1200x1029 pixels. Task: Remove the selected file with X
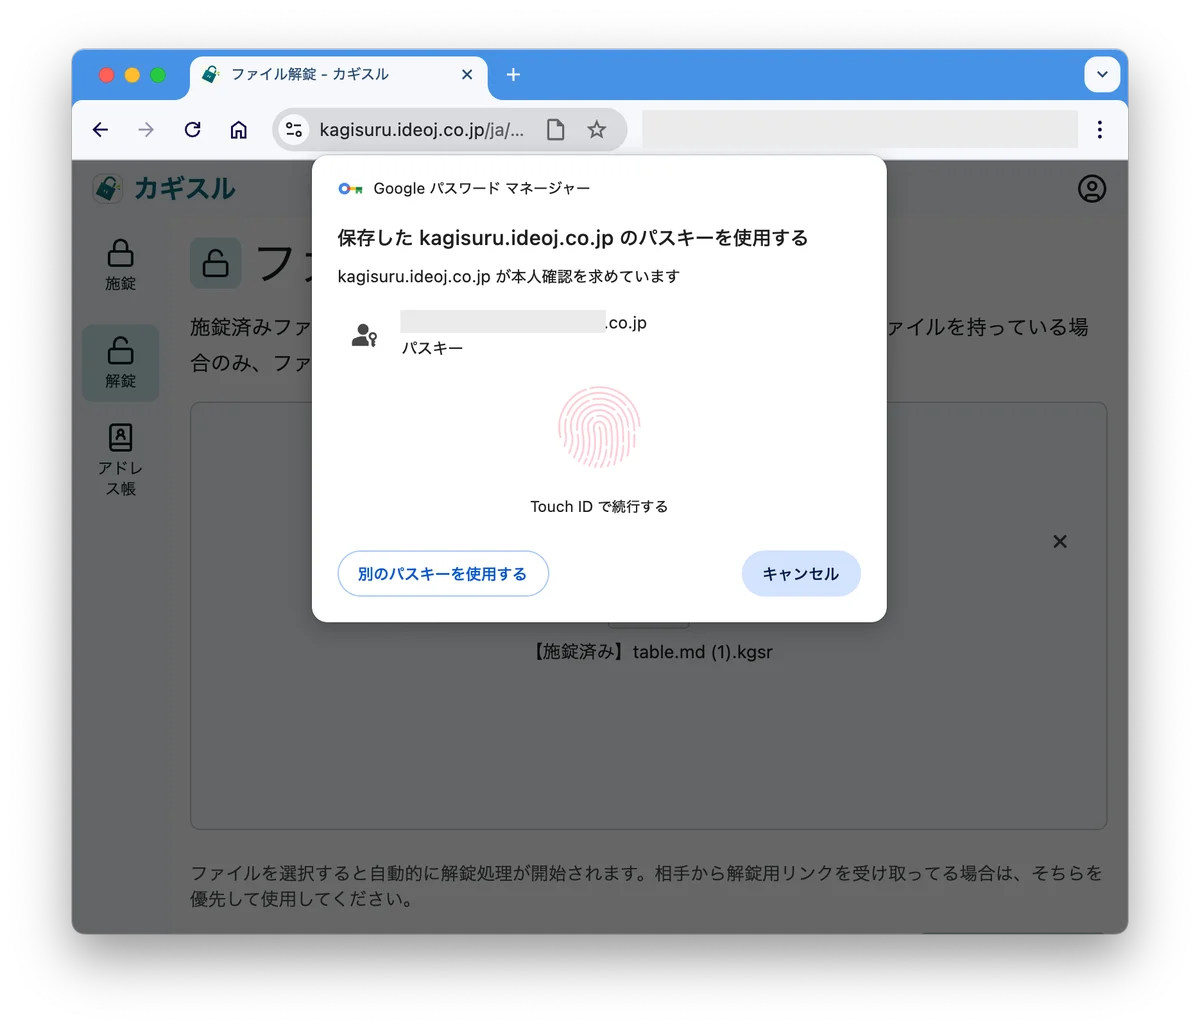click(1060, 541)
